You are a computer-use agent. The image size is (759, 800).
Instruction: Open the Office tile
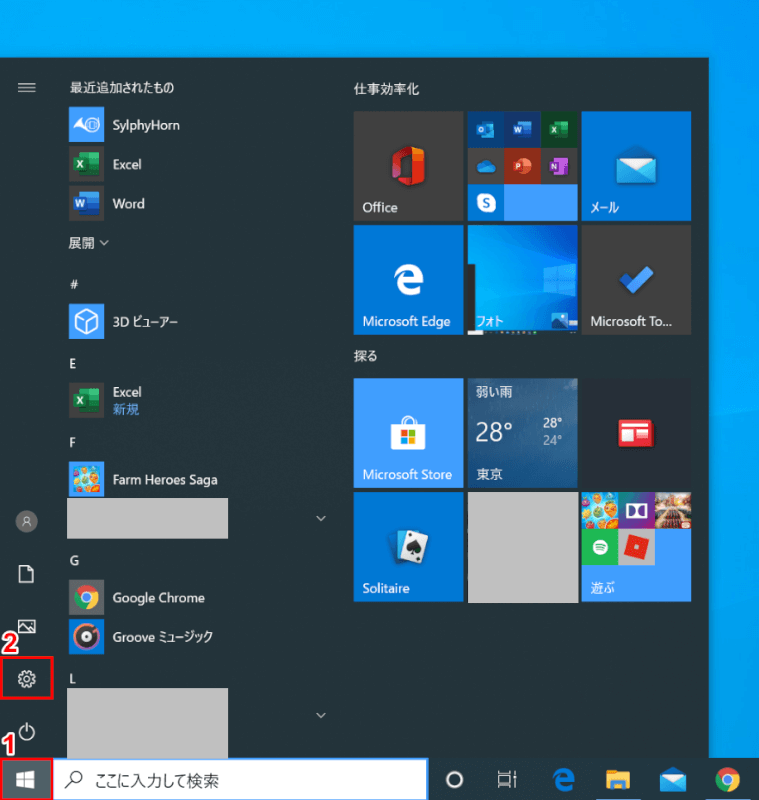(x=408, y=166)
